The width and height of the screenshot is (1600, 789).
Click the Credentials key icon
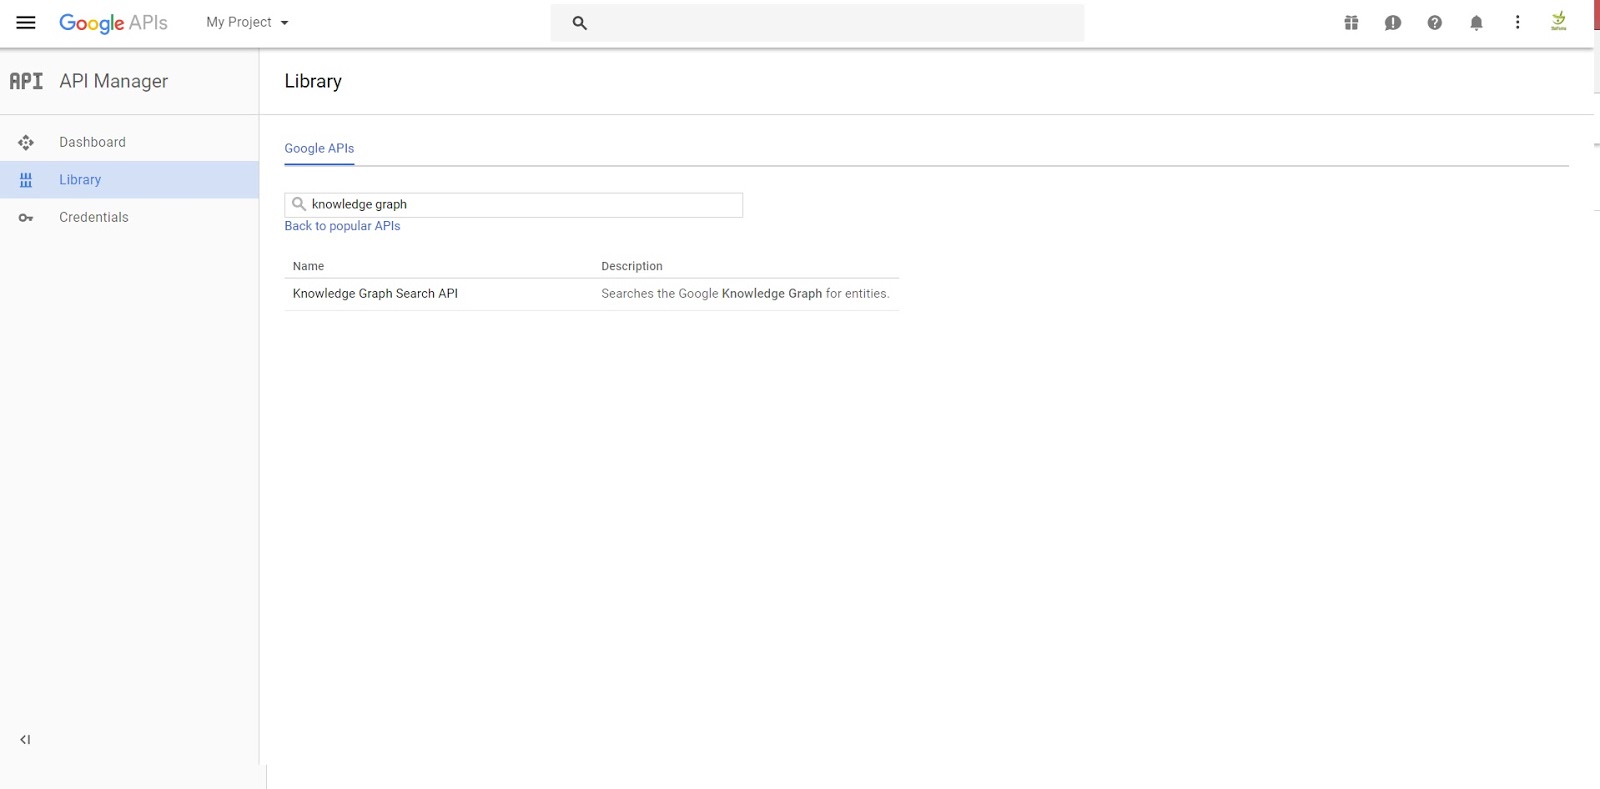point(26,218)
